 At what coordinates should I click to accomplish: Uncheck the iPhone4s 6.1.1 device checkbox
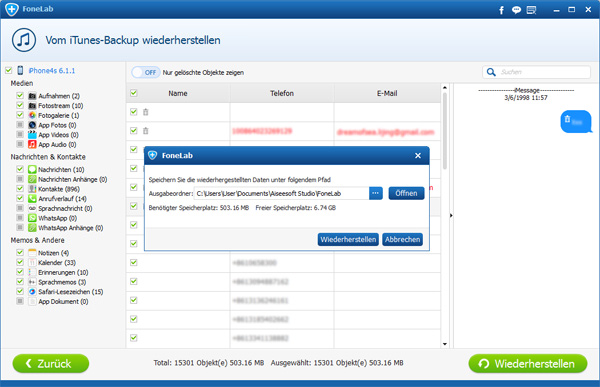(x=8, y=70)
